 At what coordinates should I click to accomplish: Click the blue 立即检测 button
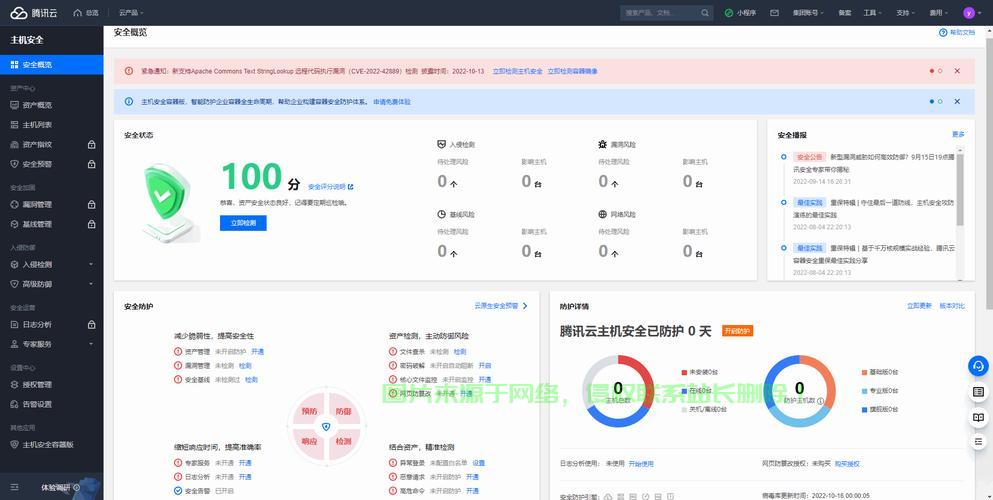243,223
